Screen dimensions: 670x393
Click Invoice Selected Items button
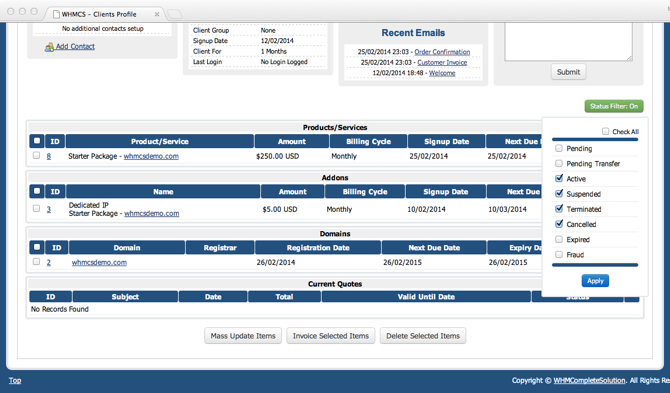[x=330, y=336]
